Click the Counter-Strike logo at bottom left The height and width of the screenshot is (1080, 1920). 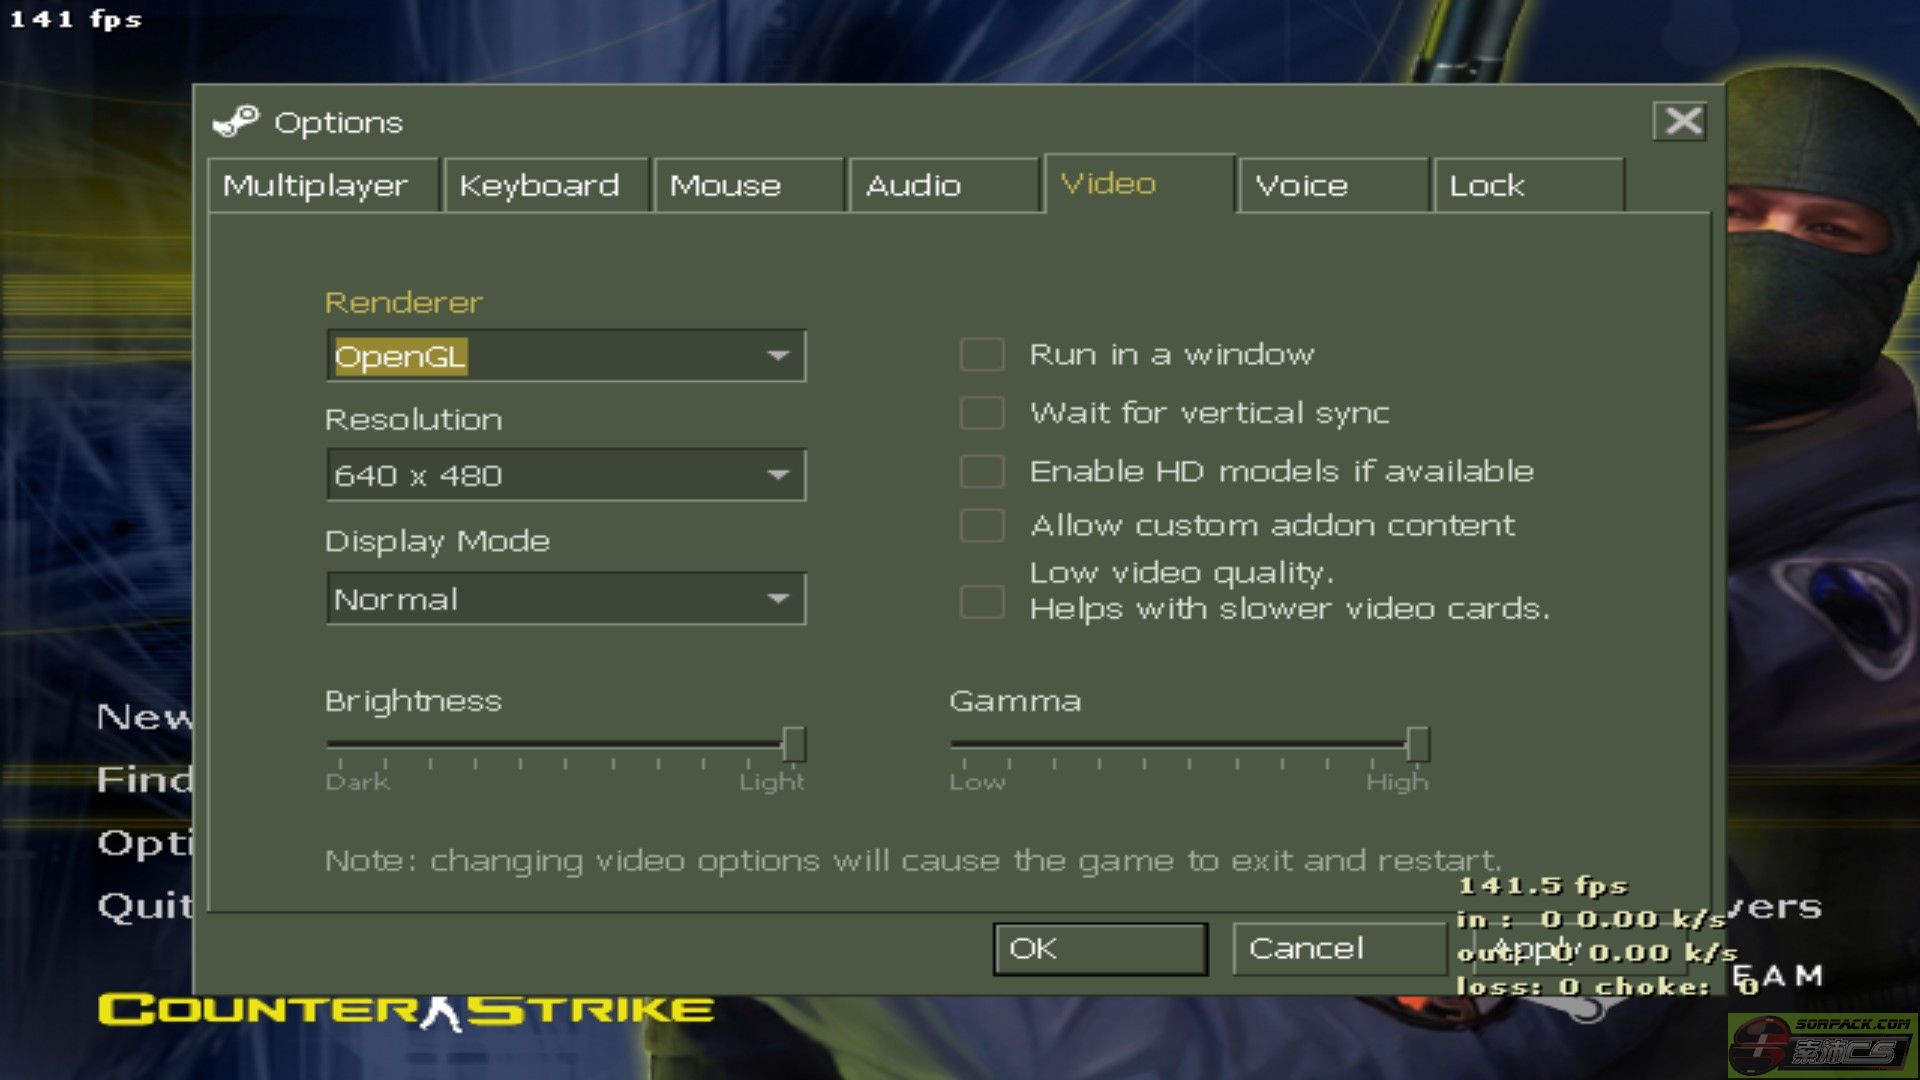[x=406, y=1010]
